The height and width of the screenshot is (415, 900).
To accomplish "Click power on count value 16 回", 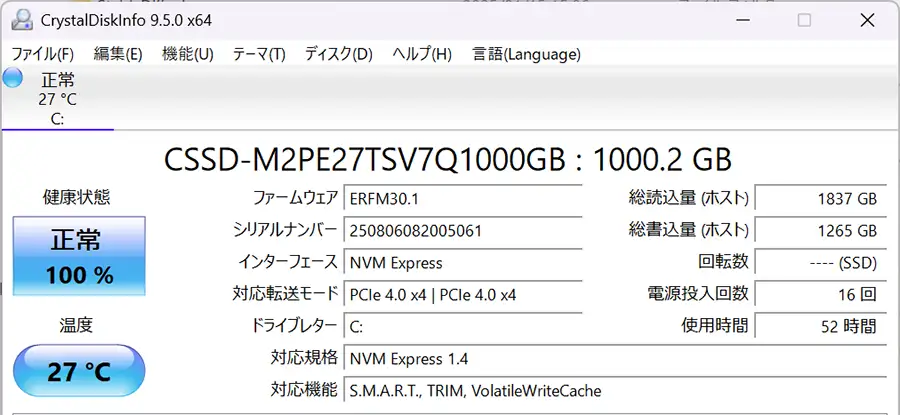I will (x=821, y=295).
